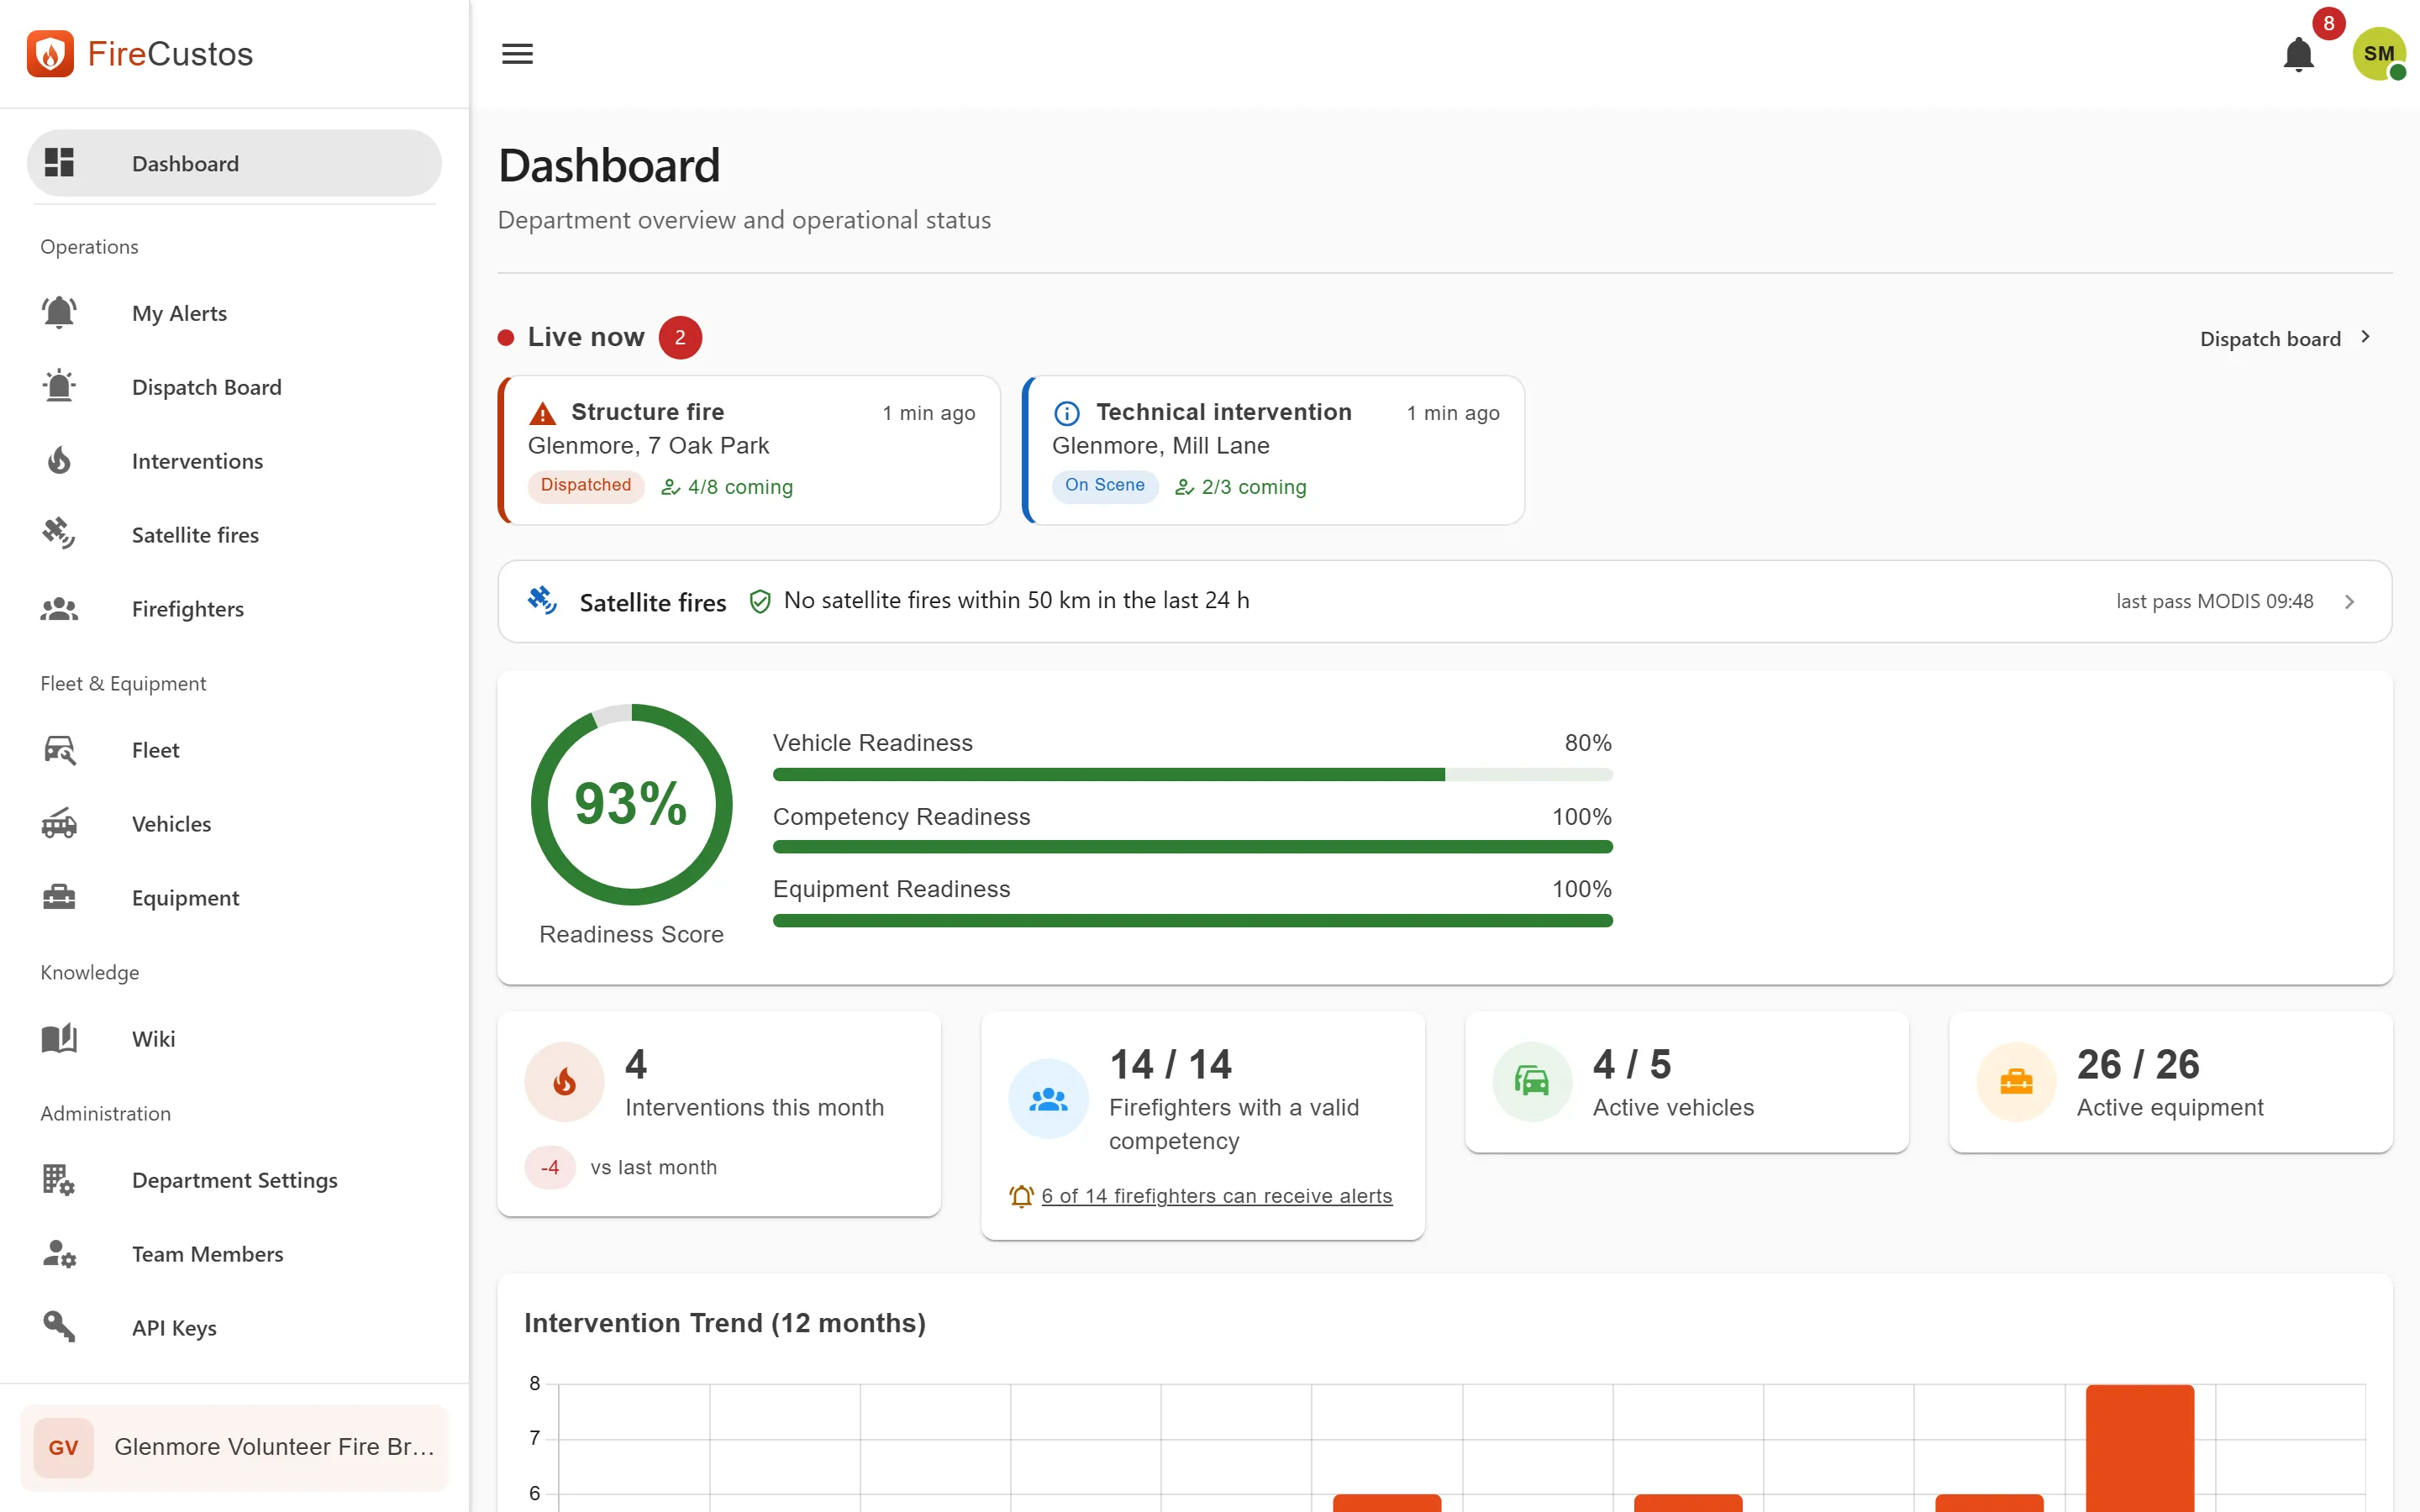Click the FireCustos flame logo
The image size is (2420, 1512).
click(50, 54)
